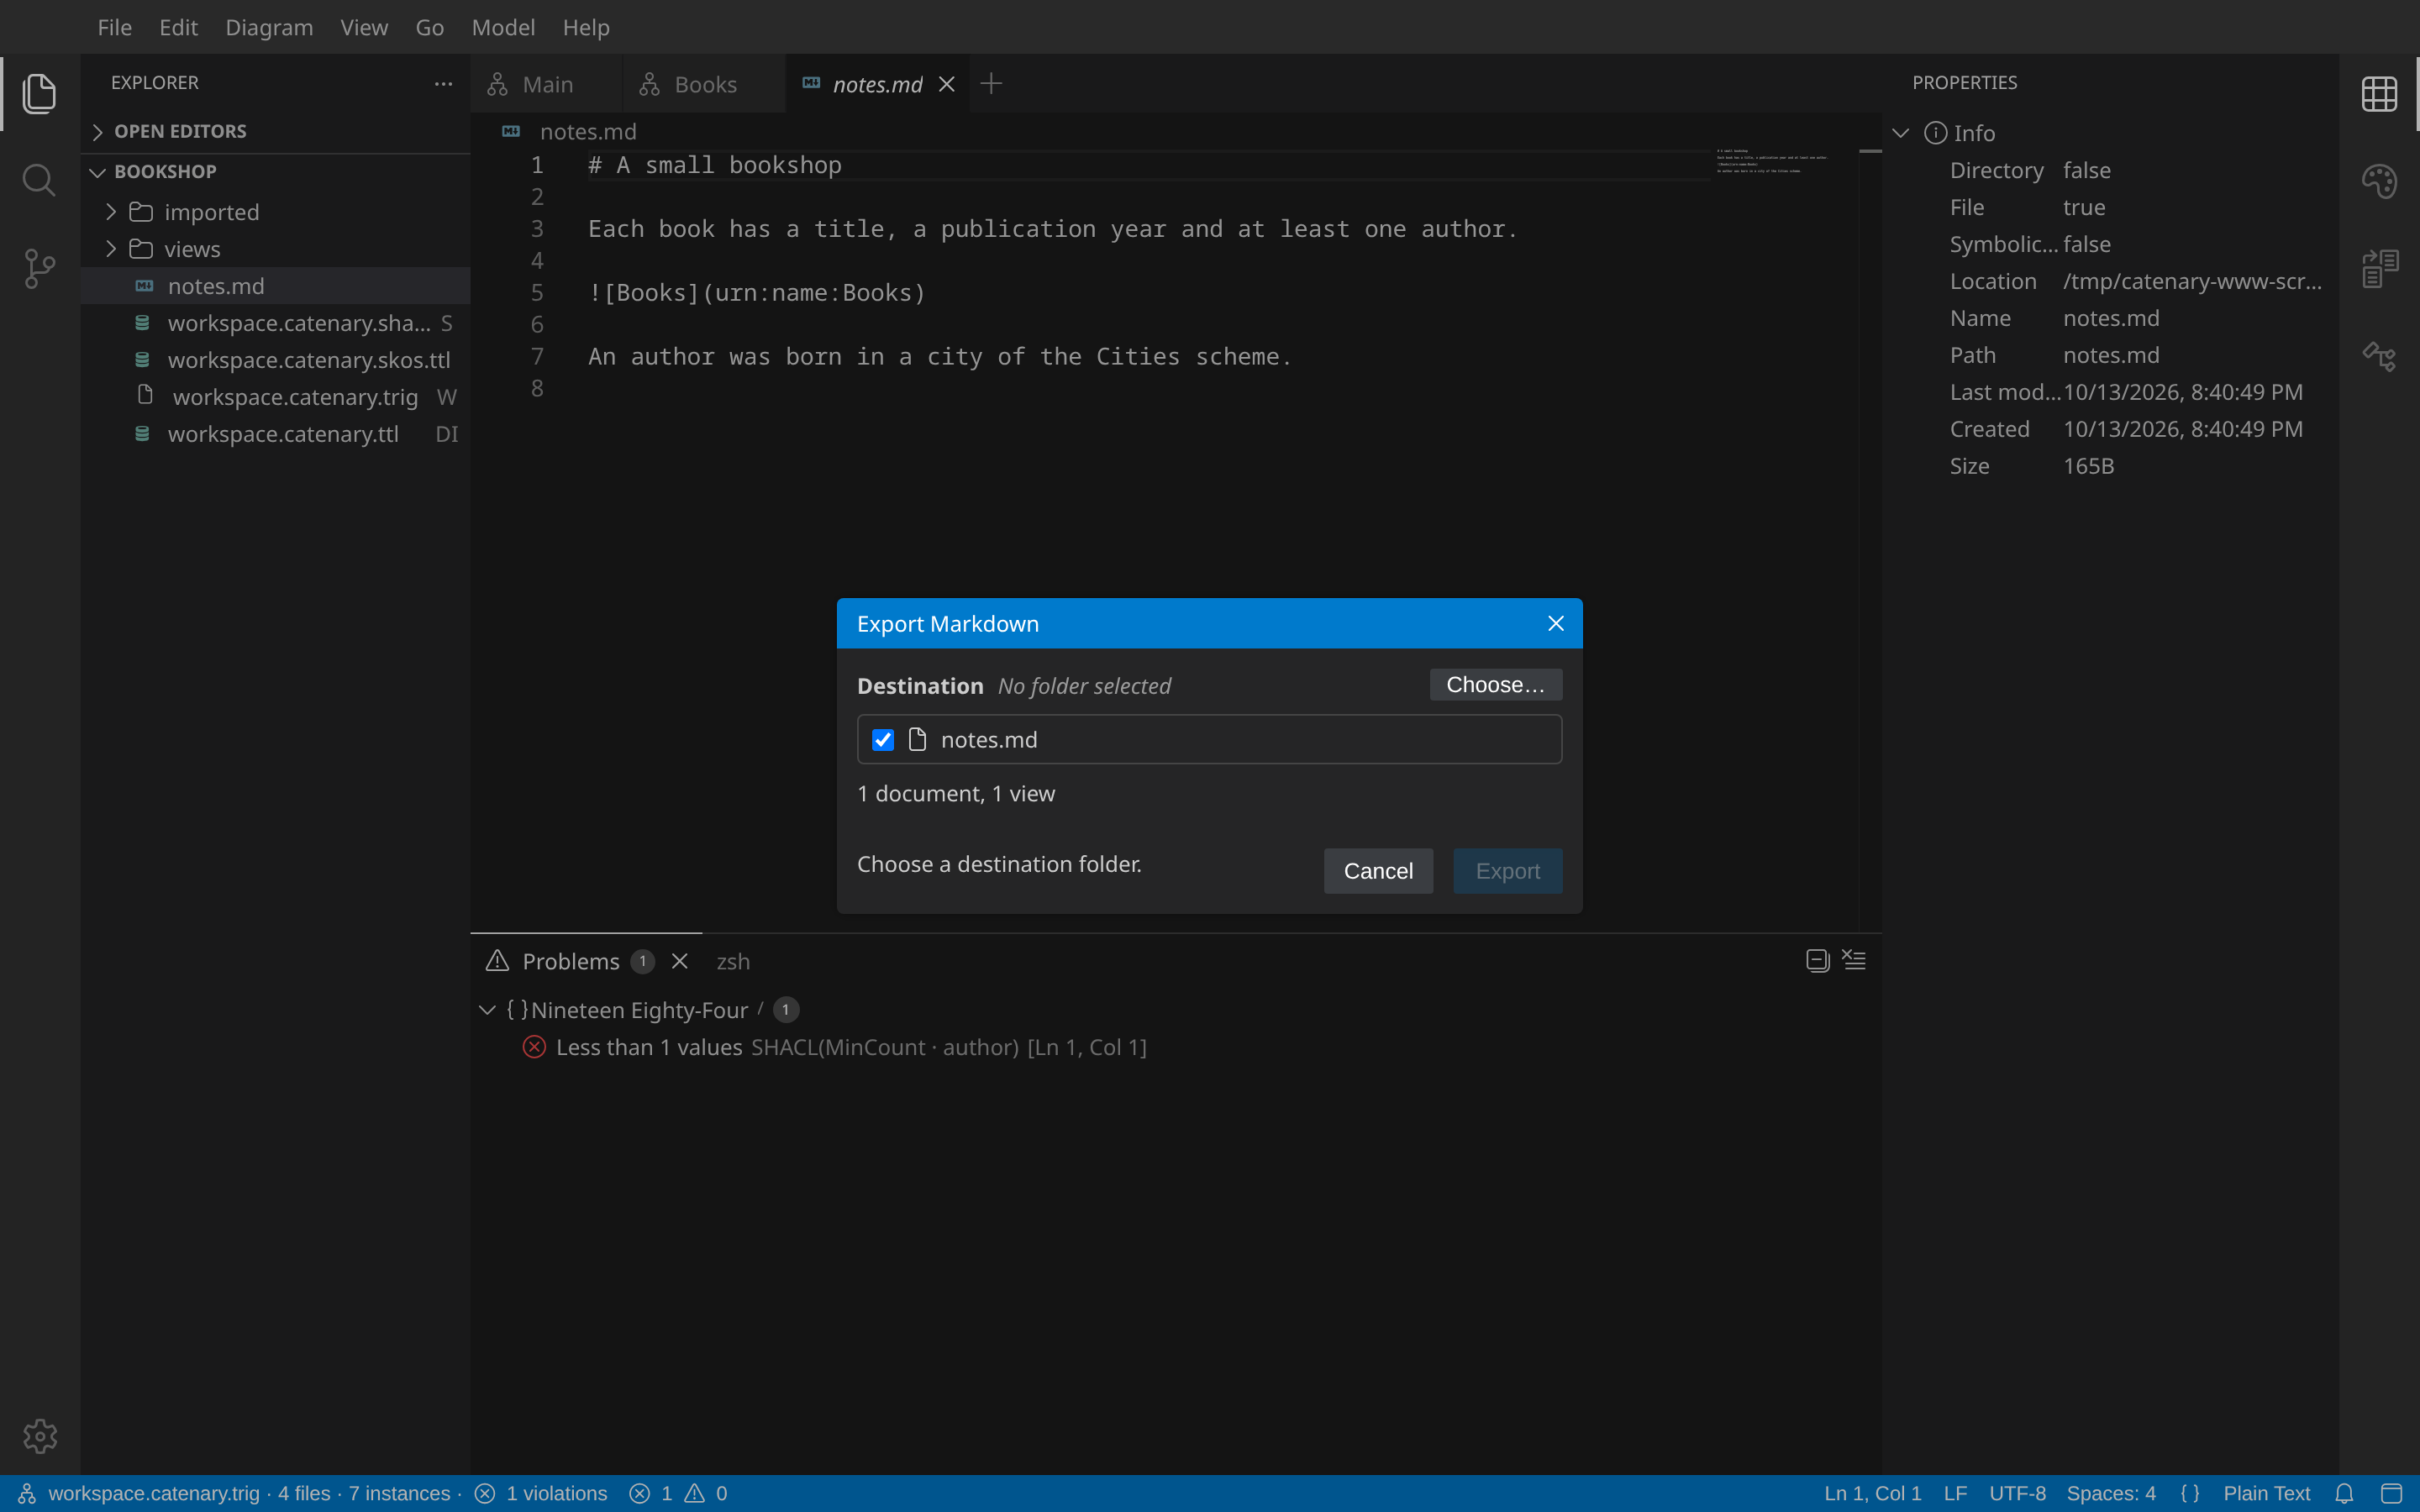Switch to the zsh terminal tab
Viewport: 2420px width, 1512px height.
733,961
